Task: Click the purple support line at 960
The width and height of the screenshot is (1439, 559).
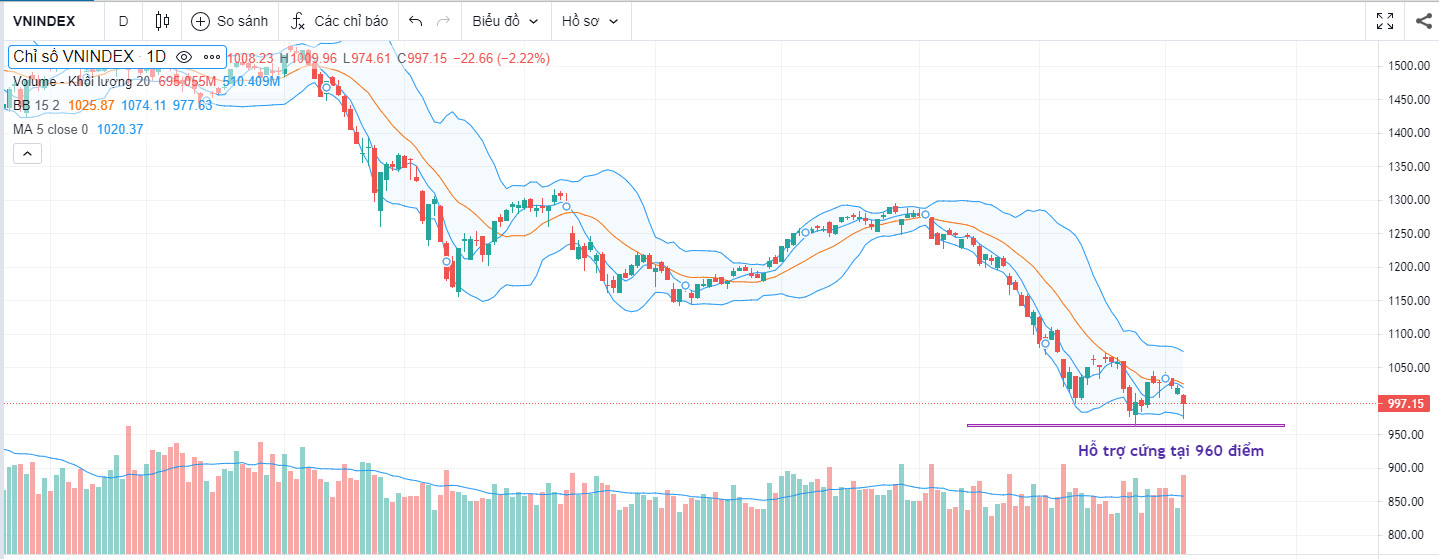Action: pos(1100,425)
